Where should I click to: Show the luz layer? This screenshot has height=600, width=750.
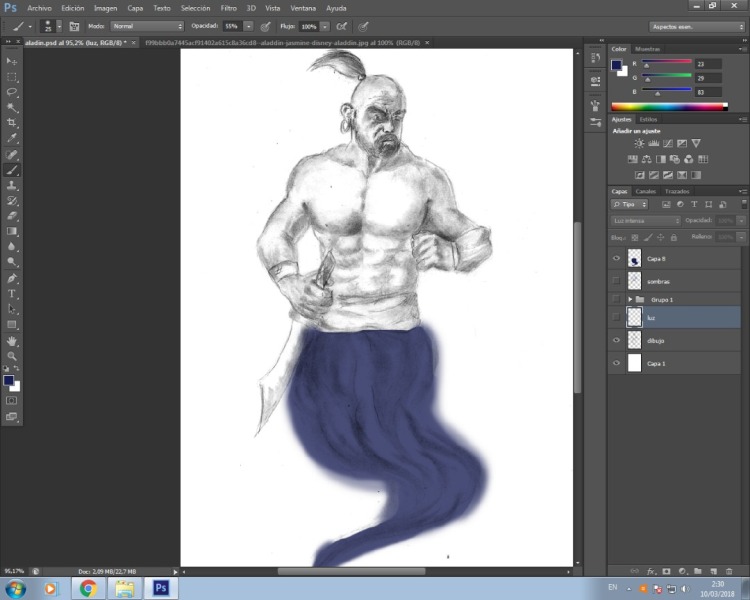[616, 317]
